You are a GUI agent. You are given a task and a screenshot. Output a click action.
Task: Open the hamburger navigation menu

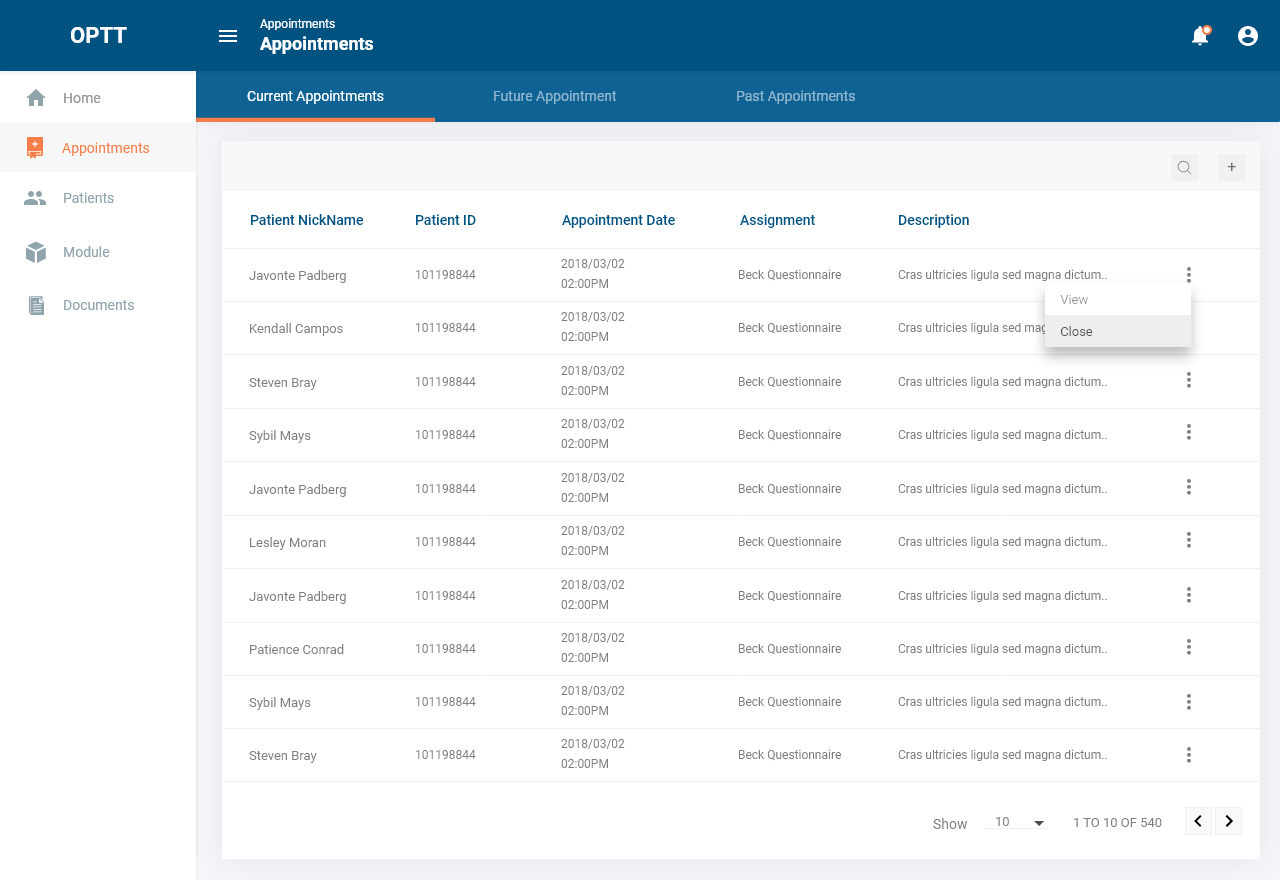(228, 36)
